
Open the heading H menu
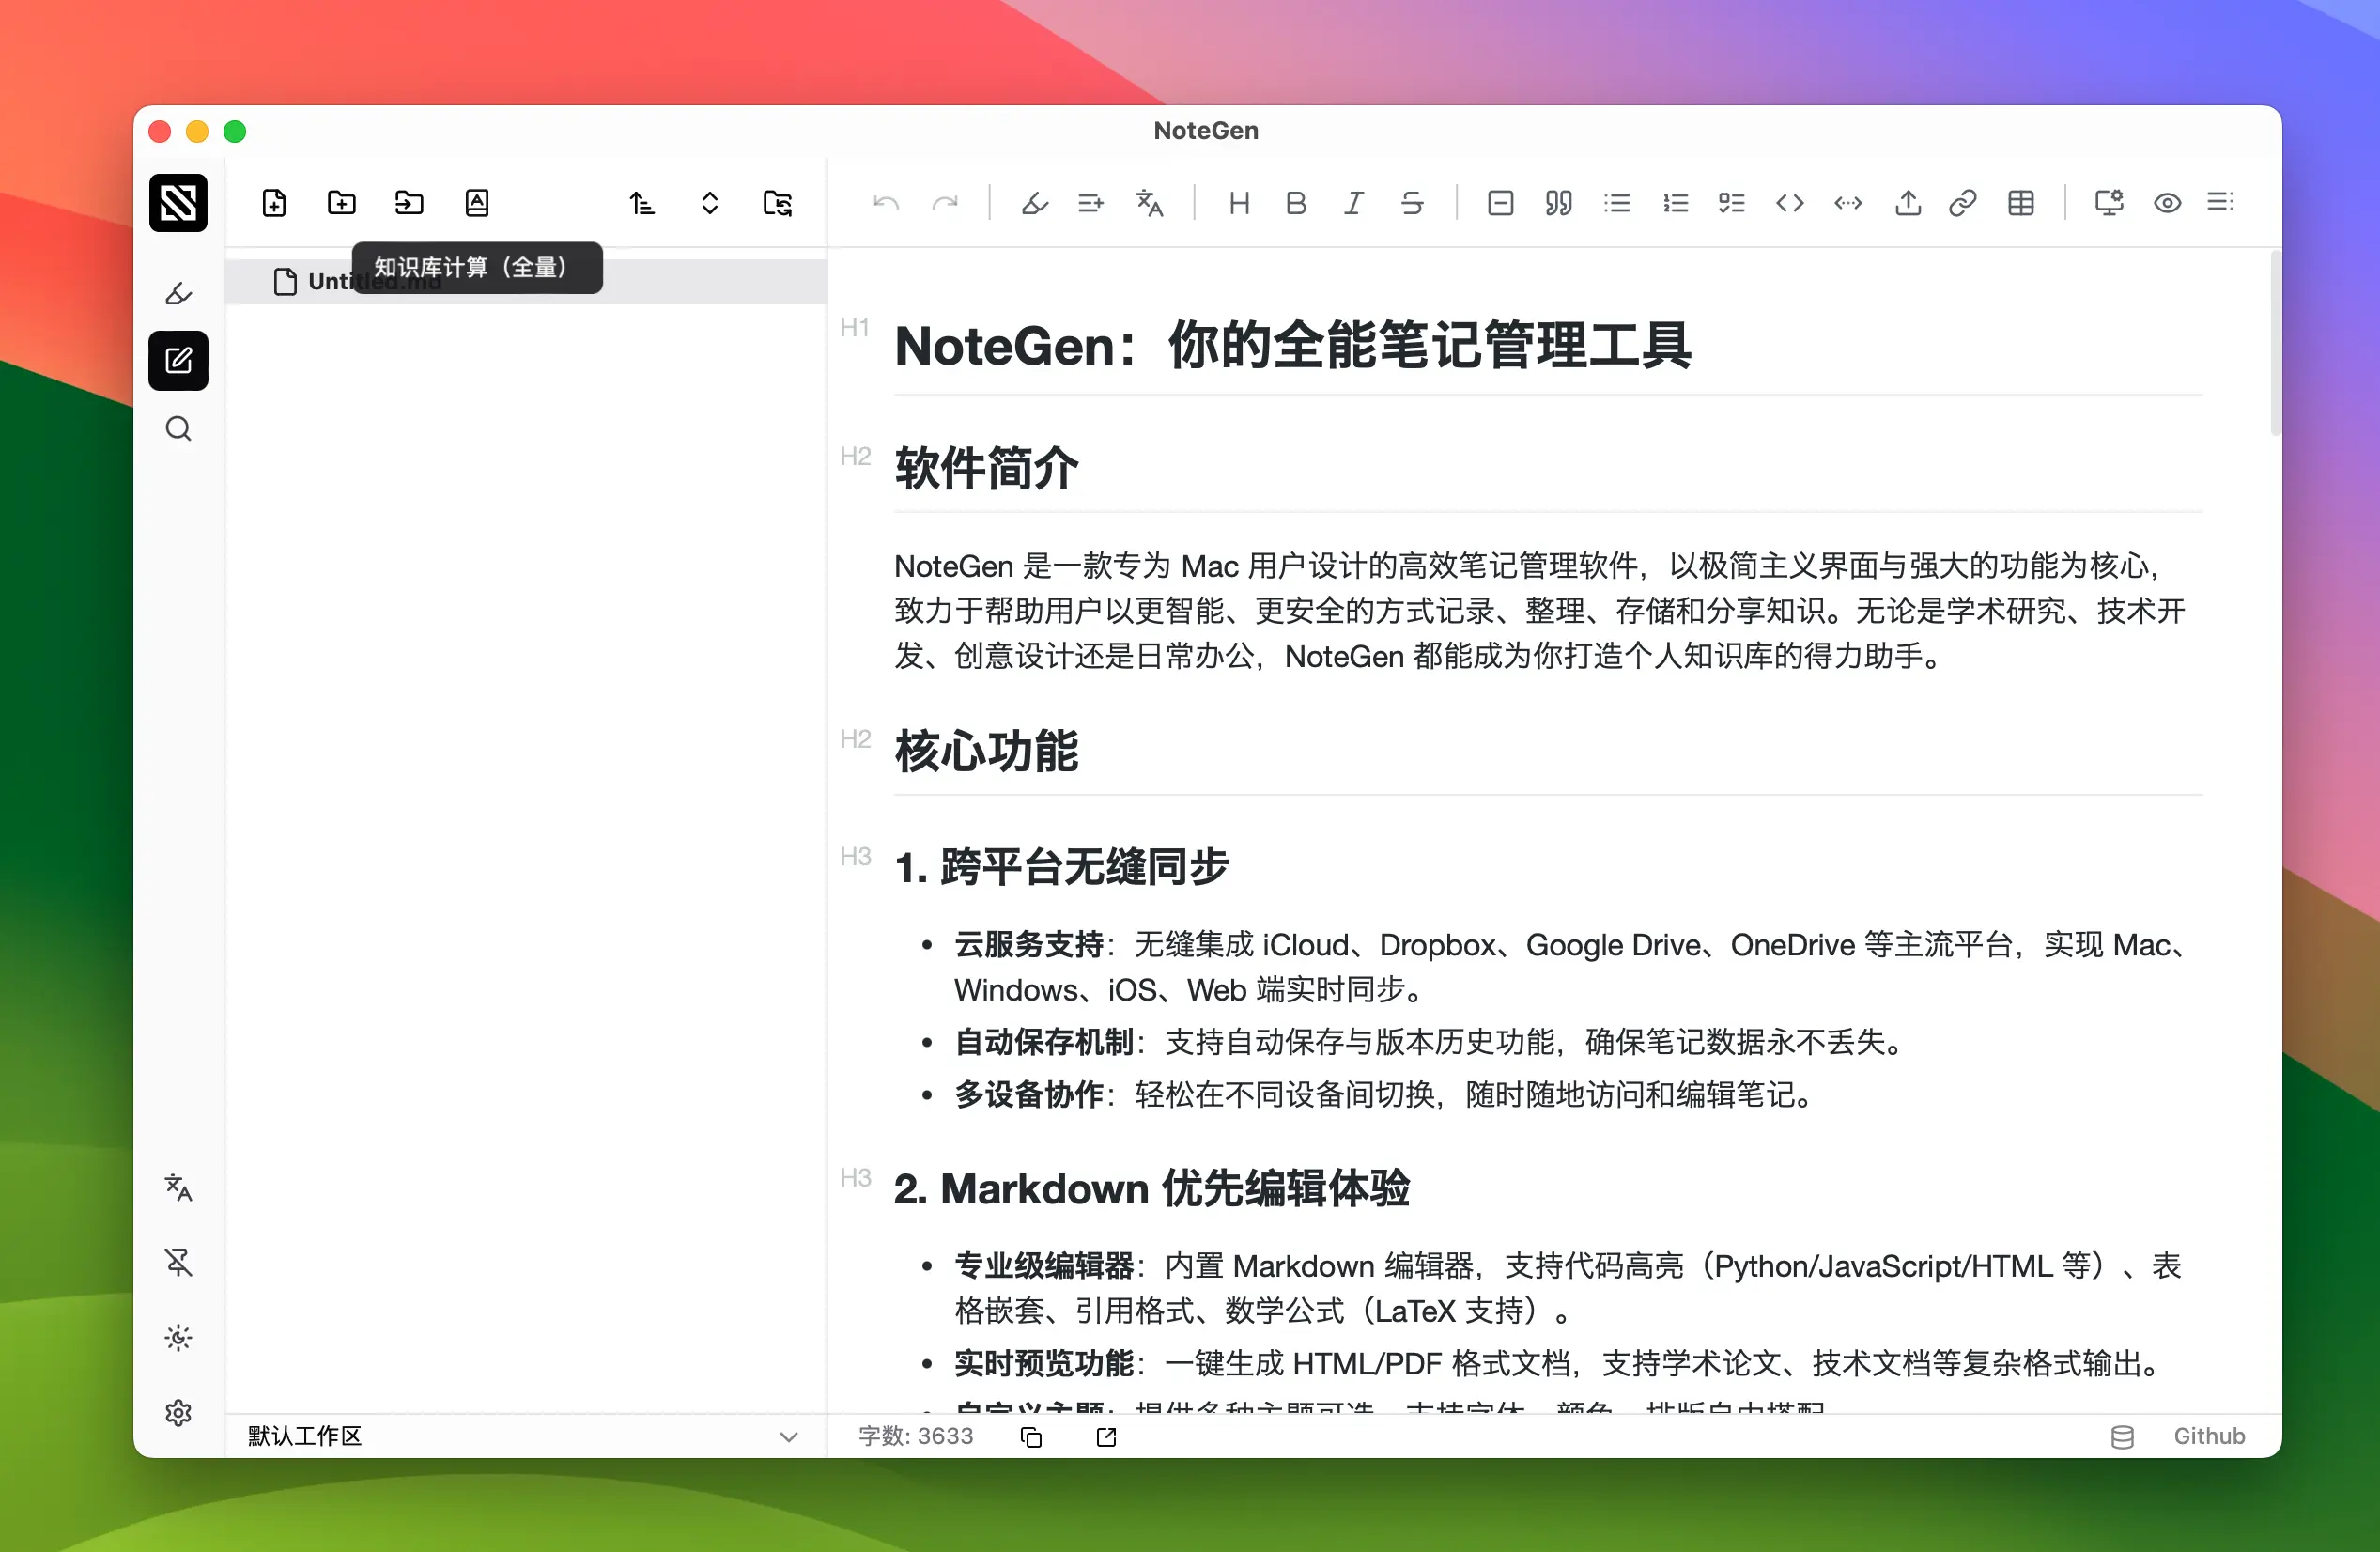tap(1239, 203)
